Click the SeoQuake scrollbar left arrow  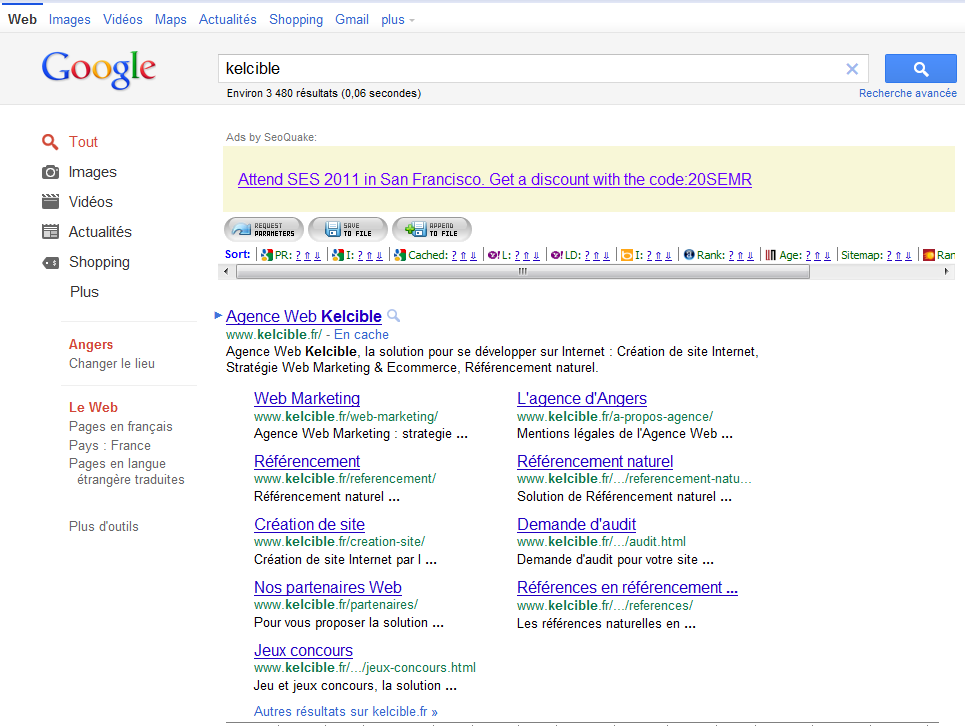coord(226,271)
